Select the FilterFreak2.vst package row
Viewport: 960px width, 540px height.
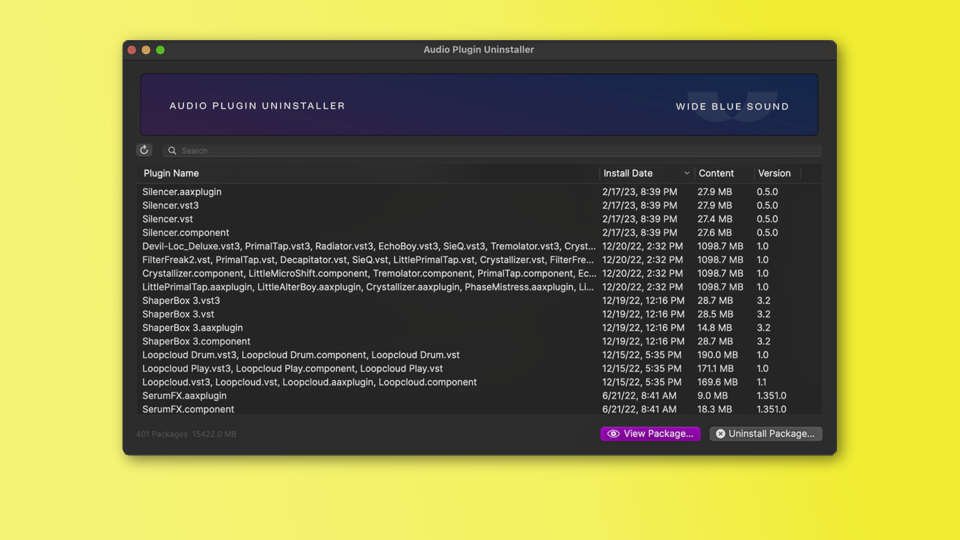[x=479, y=260]
